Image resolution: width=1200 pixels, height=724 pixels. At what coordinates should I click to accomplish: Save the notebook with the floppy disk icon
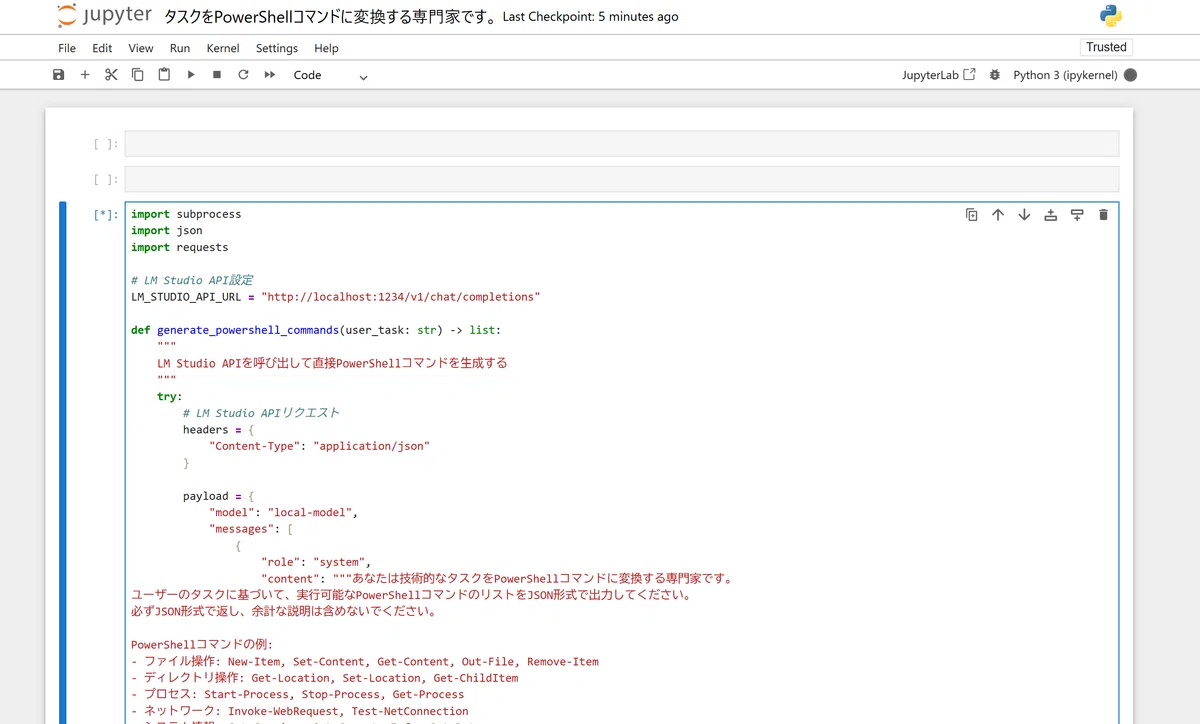(58, 75)
